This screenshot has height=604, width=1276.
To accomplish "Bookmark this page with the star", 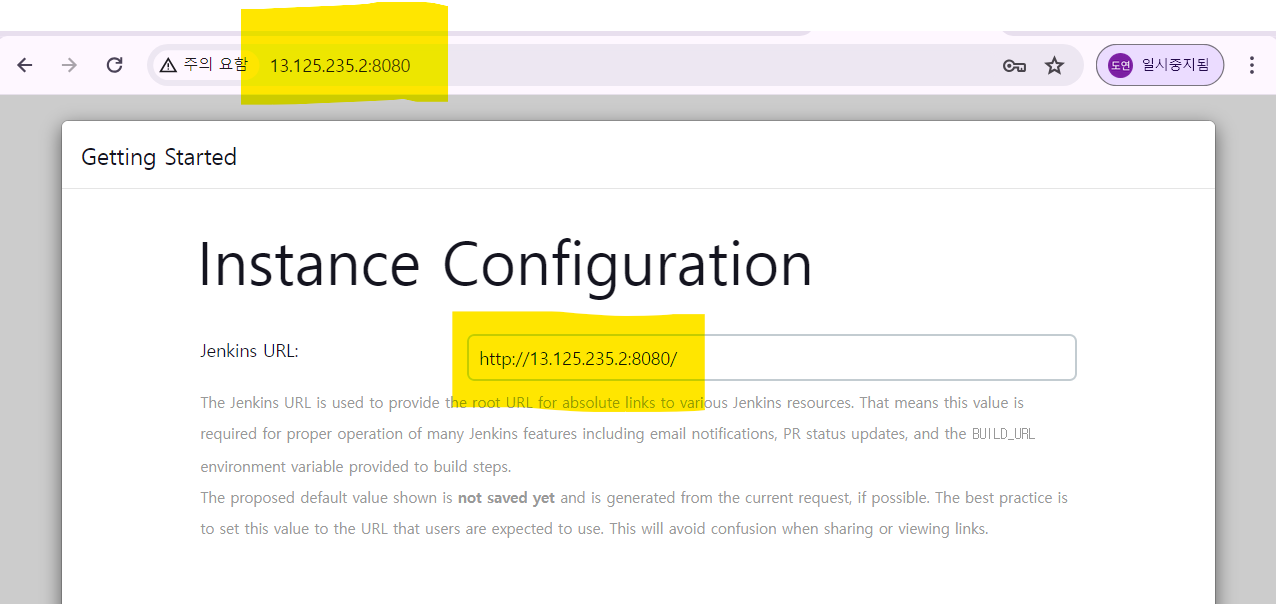I will tap(1054, 66).
